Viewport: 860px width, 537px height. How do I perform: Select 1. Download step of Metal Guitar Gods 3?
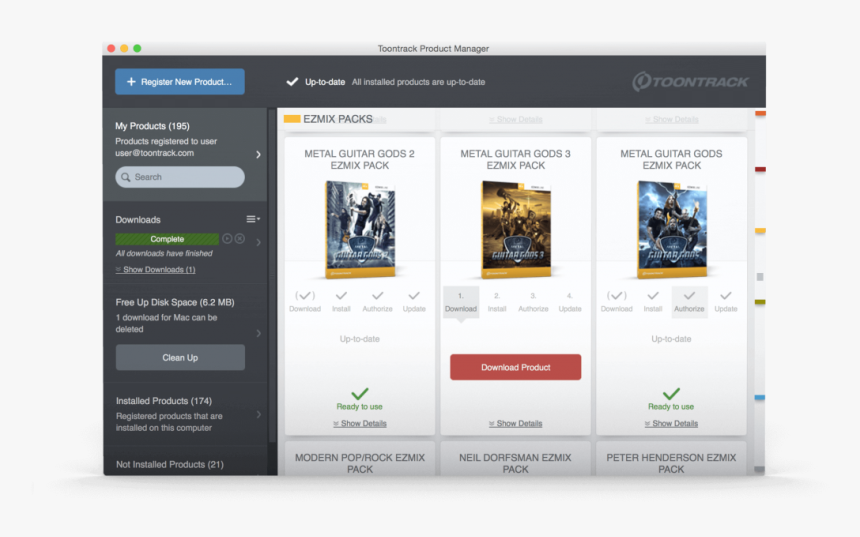pyautogui.click(x=461, y=302)
